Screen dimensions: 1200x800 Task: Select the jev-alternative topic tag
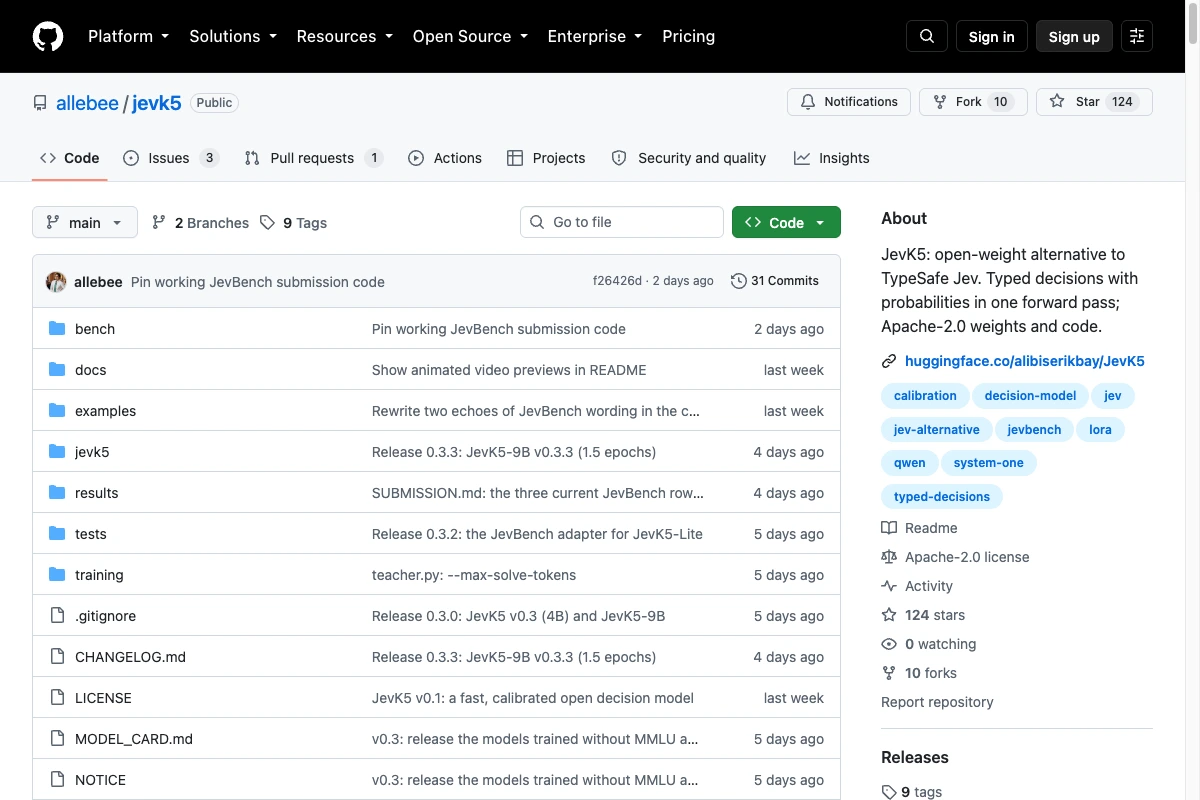[x=937, y=430]
